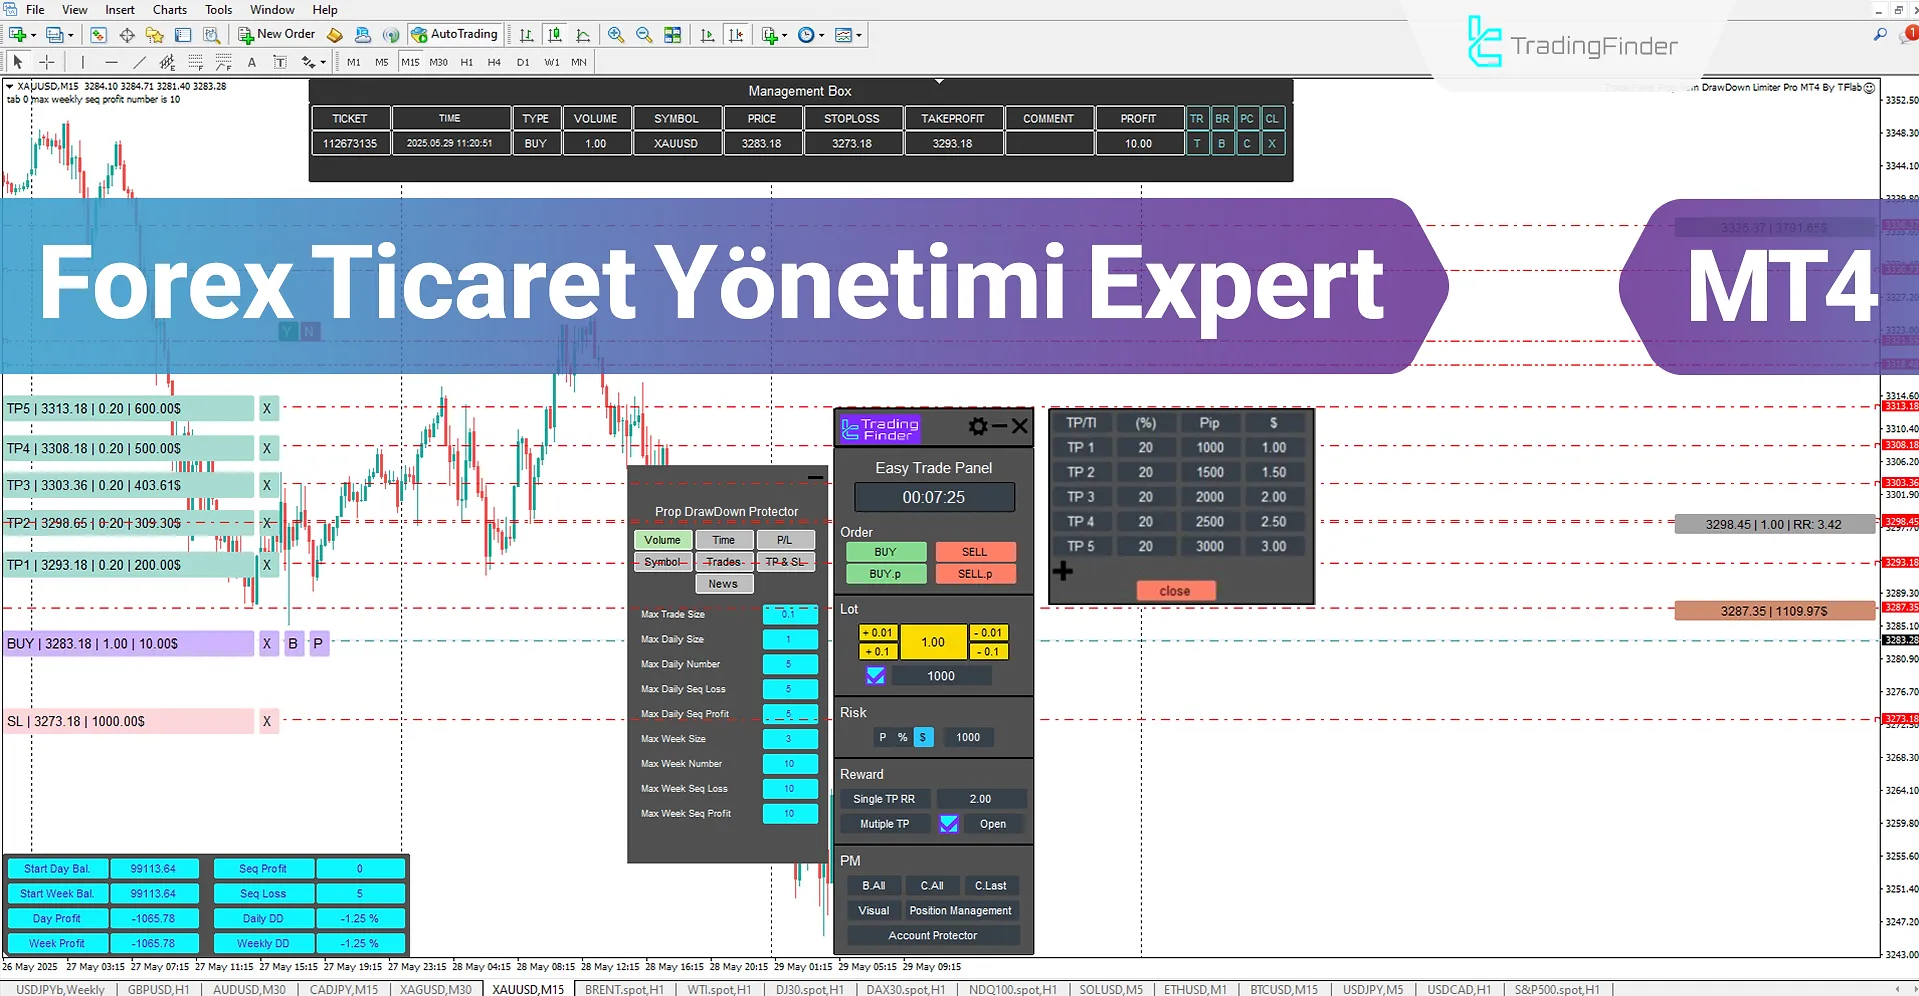The image size is (1919, 996).
Task: Open Easy Trade Panel settings gear
Action: (x=977, y=426)
